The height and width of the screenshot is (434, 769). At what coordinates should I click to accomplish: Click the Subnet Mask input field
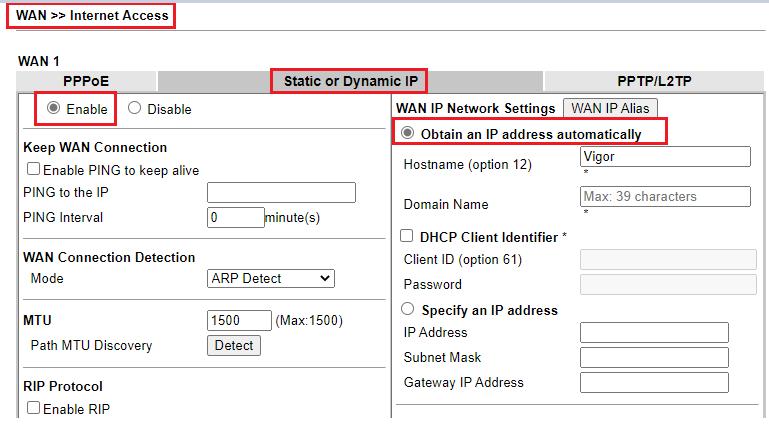click(654, 358)
